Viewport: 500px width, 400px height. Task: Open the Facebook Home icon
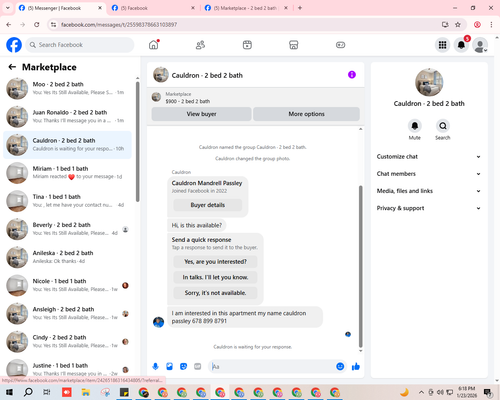pyautogui.click(x=154, y=45)
